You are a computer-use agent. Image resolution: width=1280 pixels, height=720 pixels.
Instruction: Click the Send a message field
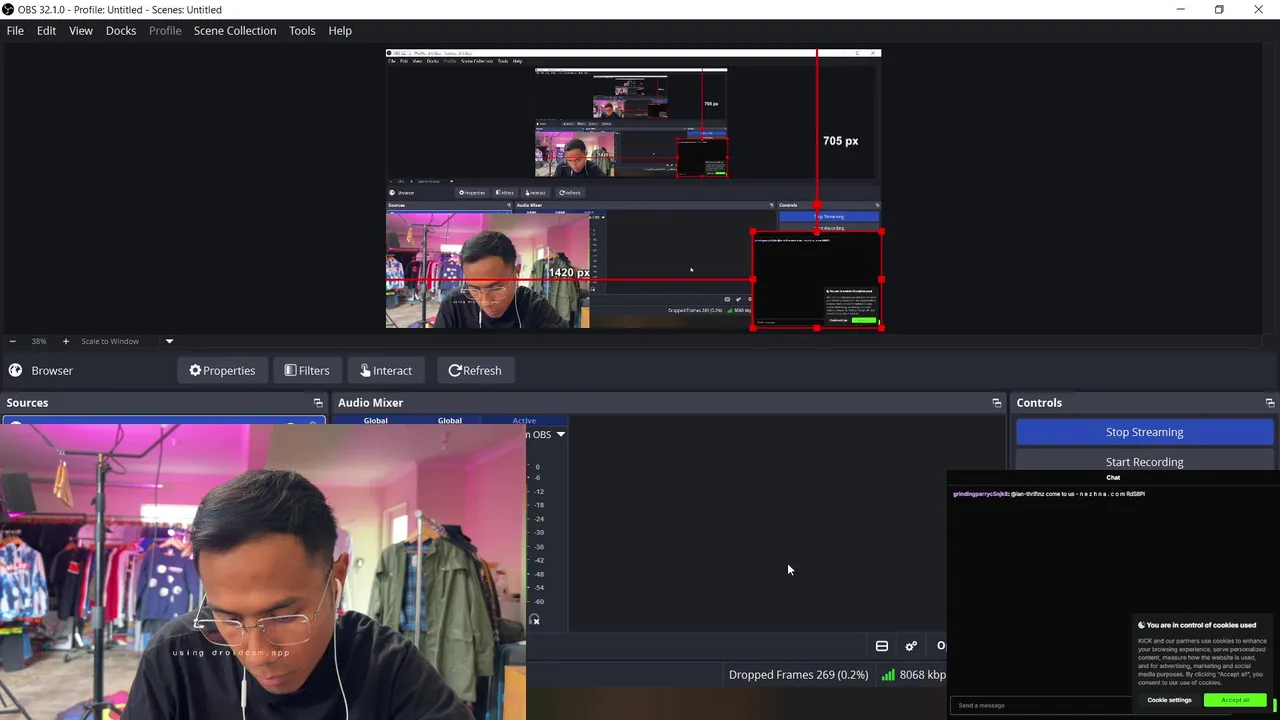pos(1040,705)
